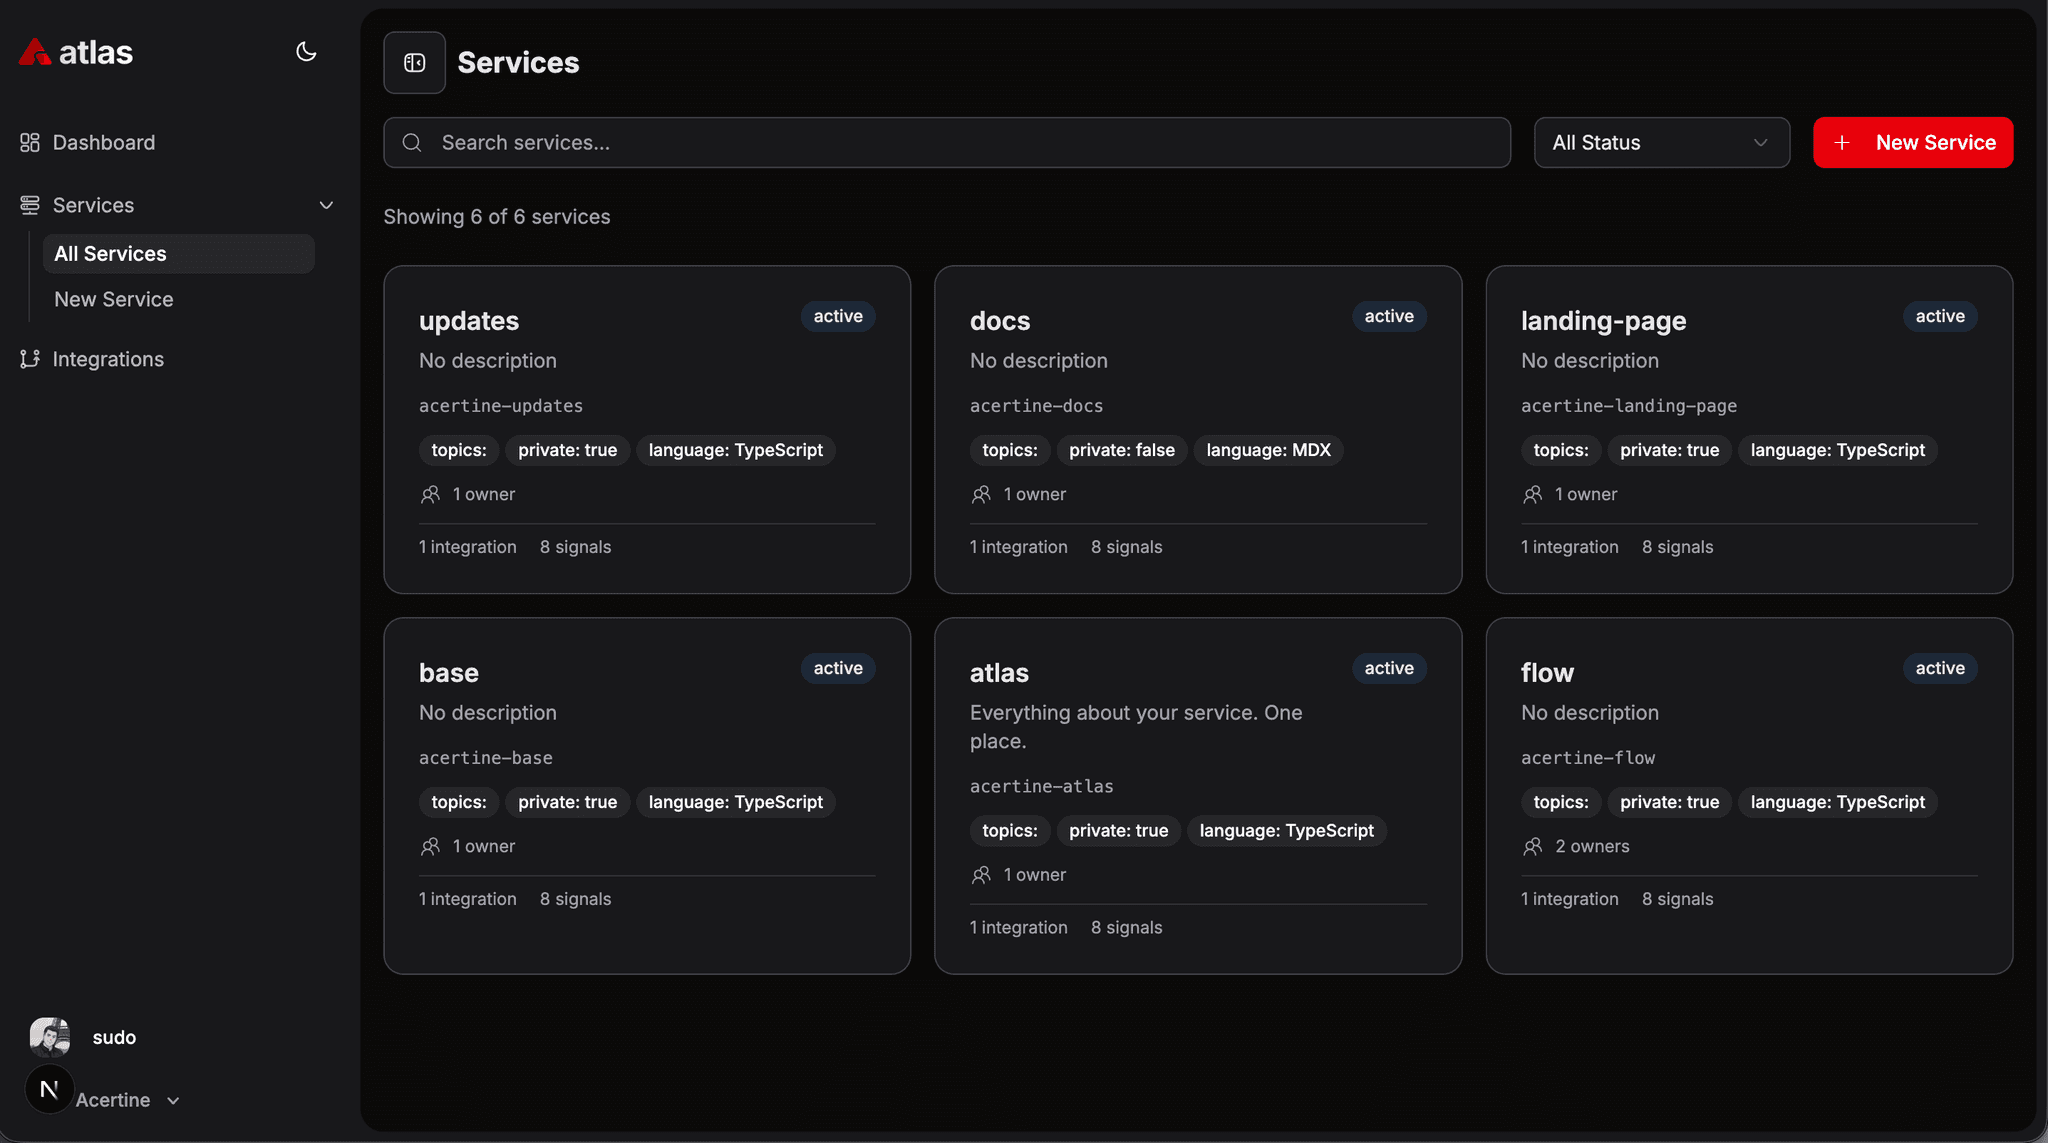Click the search magnifier icon
Image resolution: width=2048 pixels, height=1143 pixels.
412,142
